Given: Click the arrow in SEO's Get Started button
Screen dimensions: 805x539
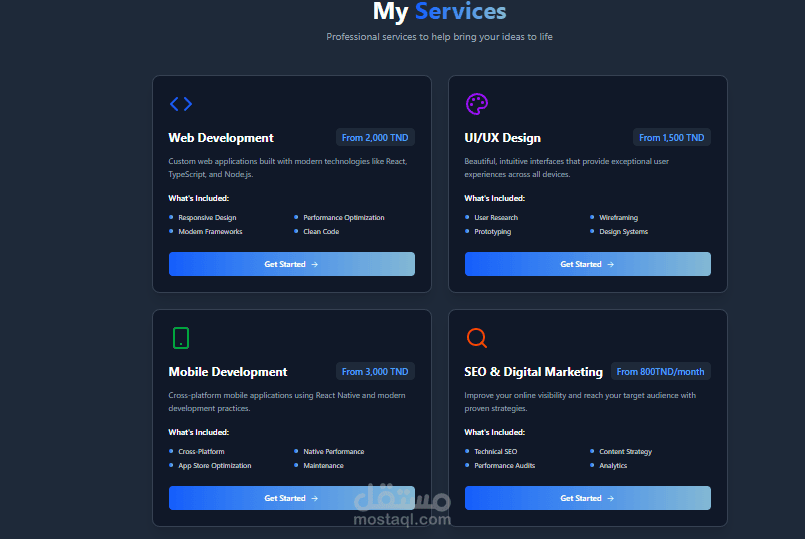Looking at the screenshot, I should 610,498.
